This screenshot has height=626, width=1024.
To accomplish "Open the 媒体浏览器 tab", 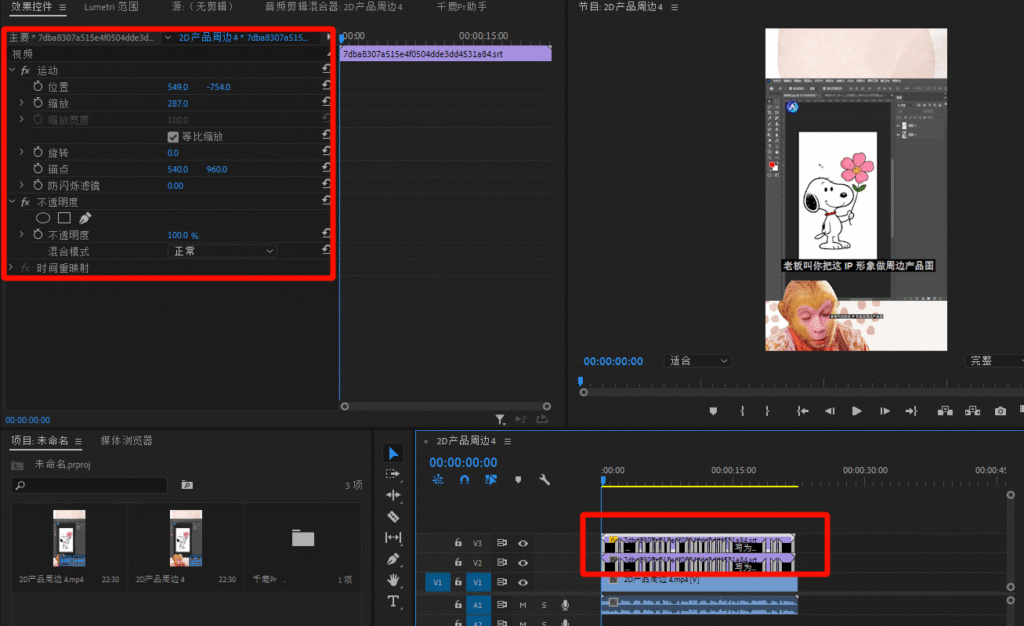I will [x=126, y=440].
